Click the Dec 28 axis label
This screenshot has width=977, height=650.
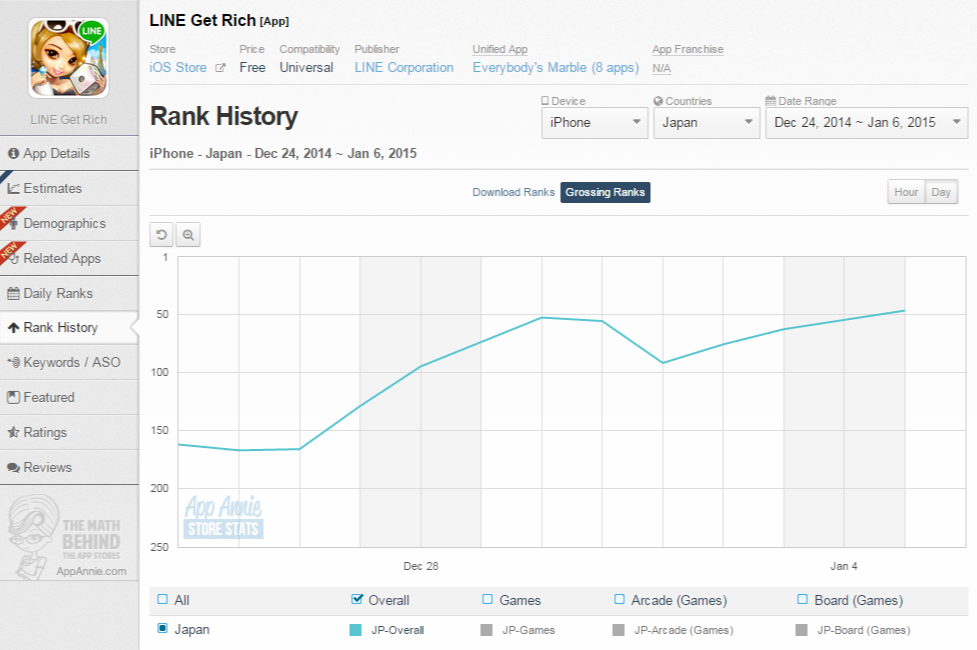421,566
